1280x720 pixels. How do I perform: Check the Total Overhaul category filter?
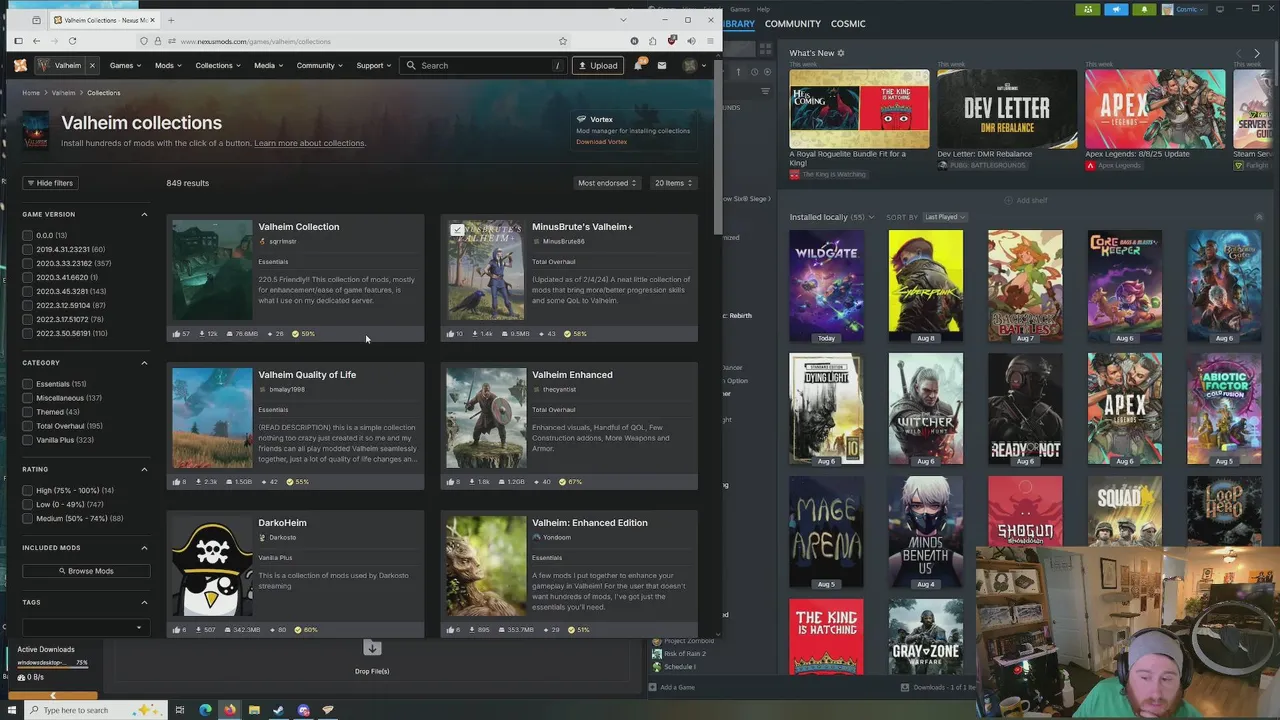click(28, 426)
